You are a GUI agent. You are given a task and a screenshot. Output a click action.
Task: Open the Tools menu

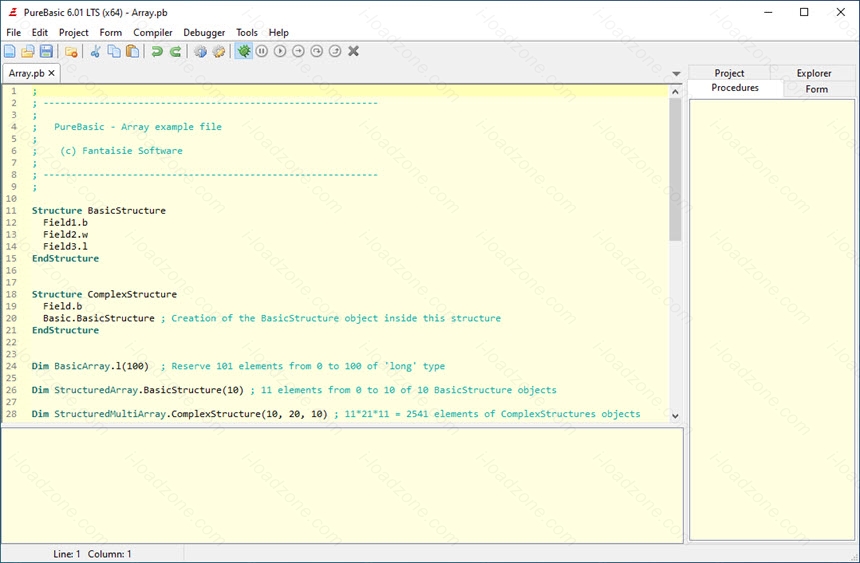247,32
